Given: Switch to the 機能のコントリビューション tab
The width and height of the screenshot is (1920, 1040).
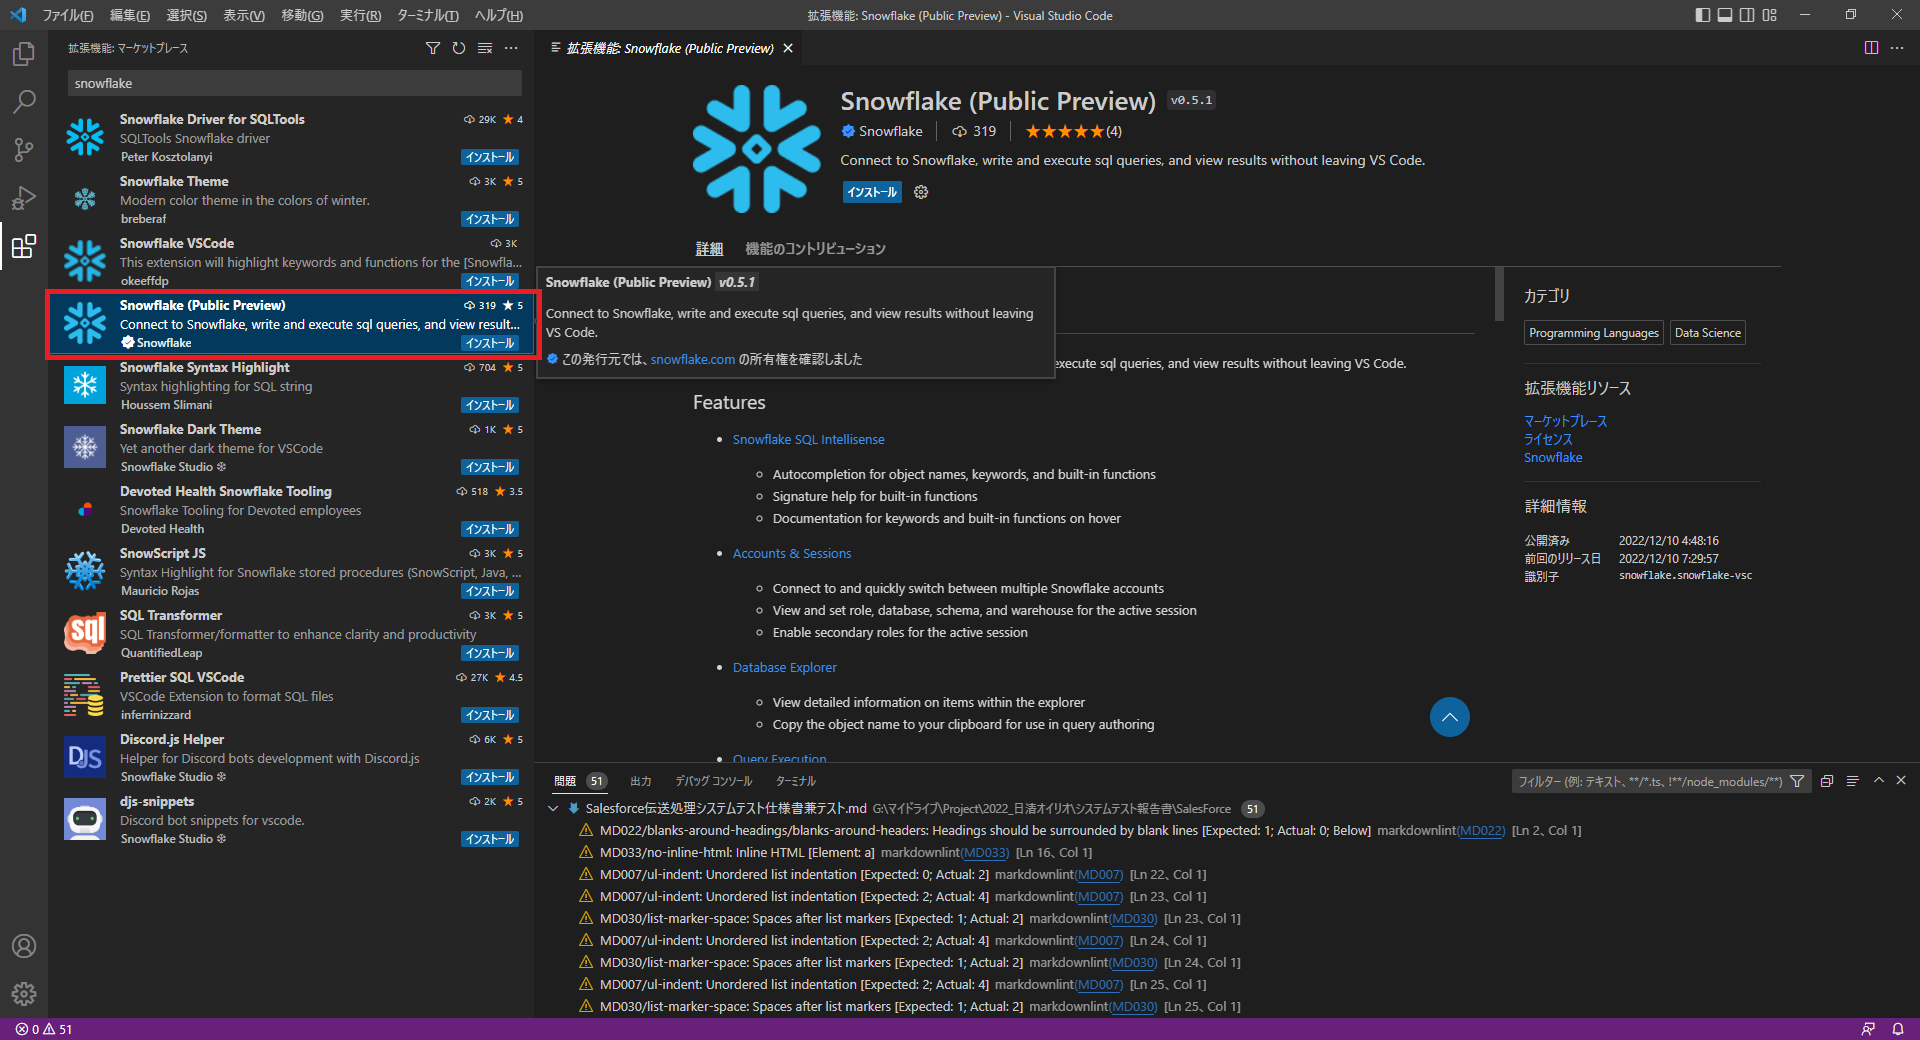Looking at the screenshot, I should [814, 248].
